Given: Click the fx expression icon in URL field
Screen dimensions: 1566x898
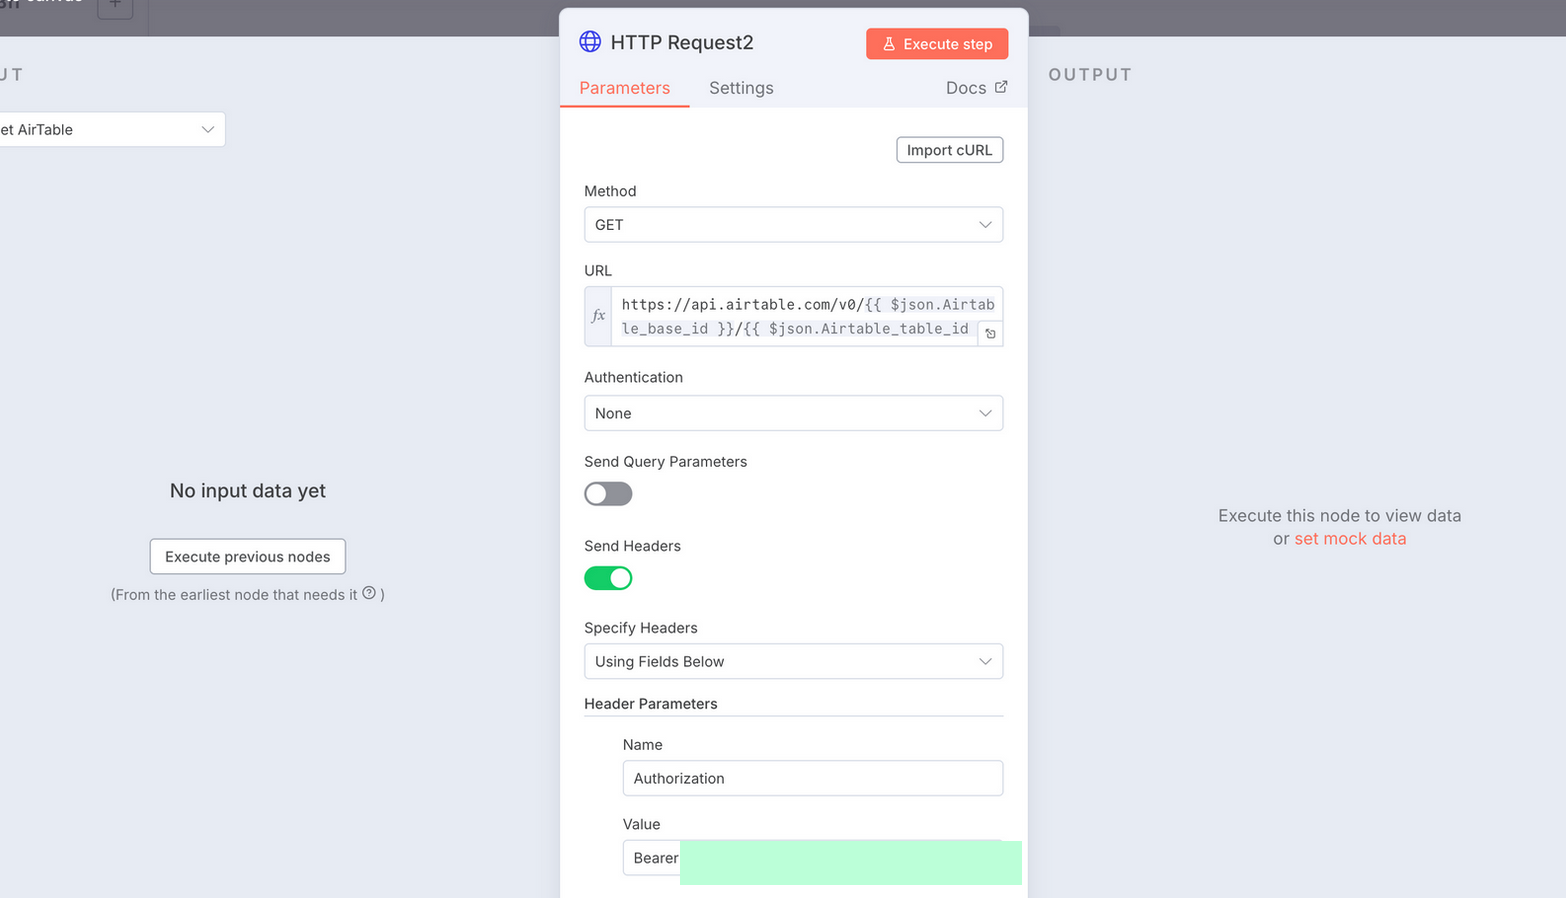Looking at the screenshot, I should [598, 316].
